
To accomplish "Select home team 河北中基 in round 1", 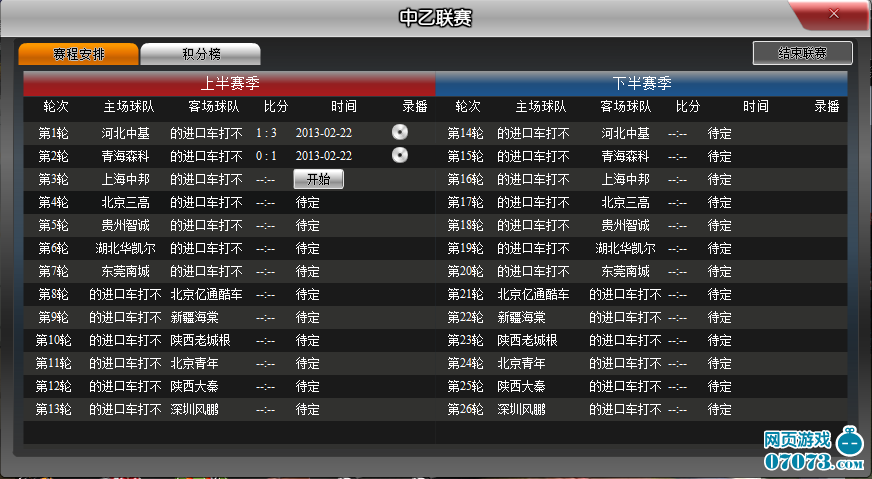I will pyautogui.click(x=125, y=133).
